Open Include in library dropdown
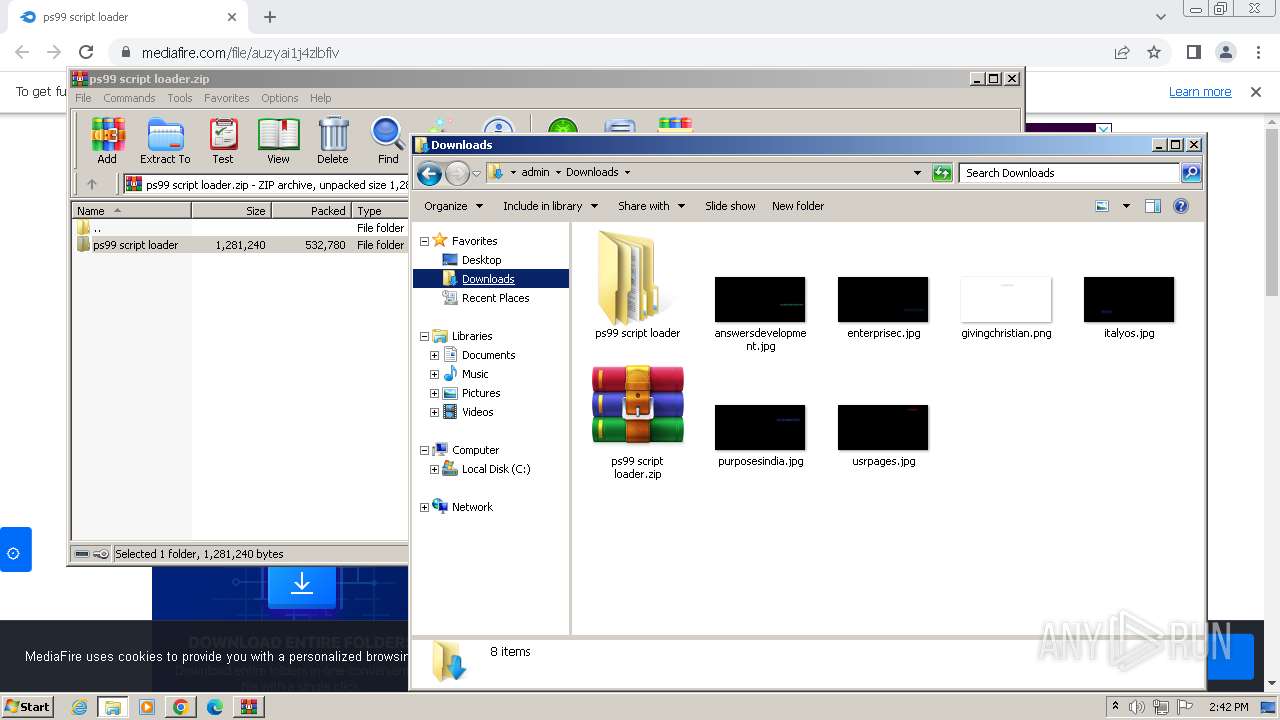 (x=550, y=206)
